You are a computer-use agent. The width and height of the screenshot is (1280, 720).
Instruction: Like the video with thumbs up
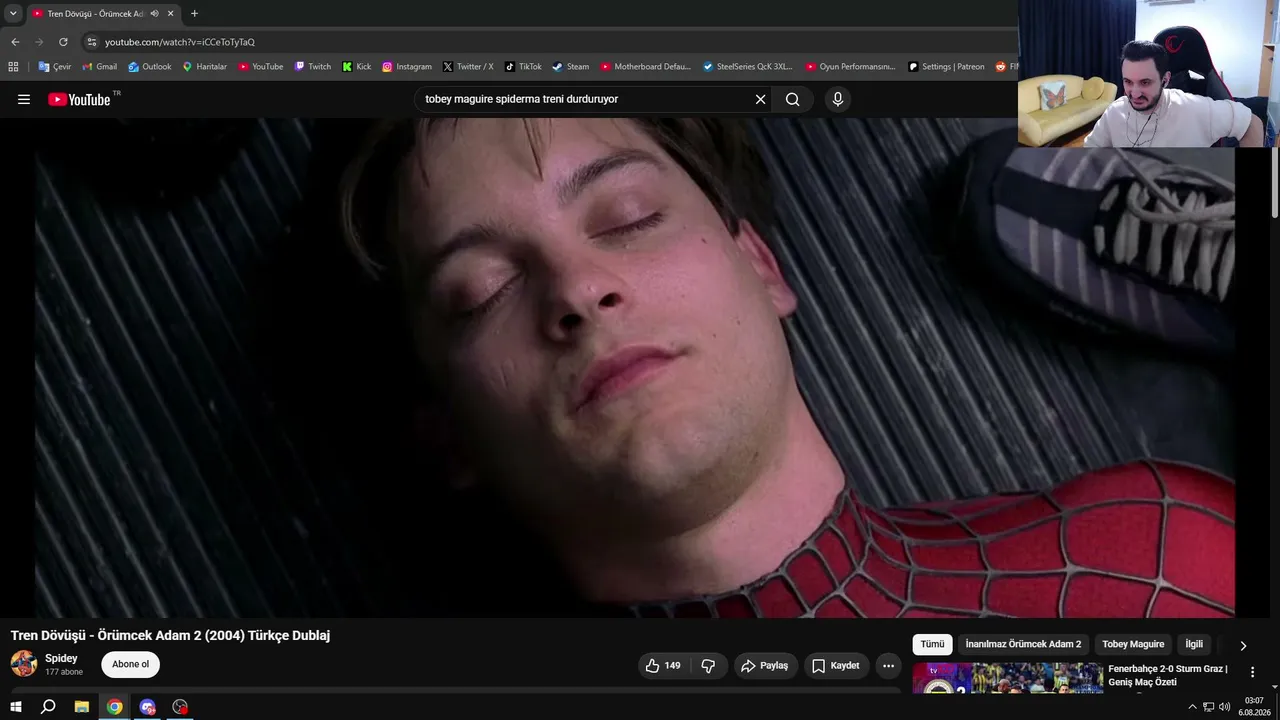(x=663, y=665)
